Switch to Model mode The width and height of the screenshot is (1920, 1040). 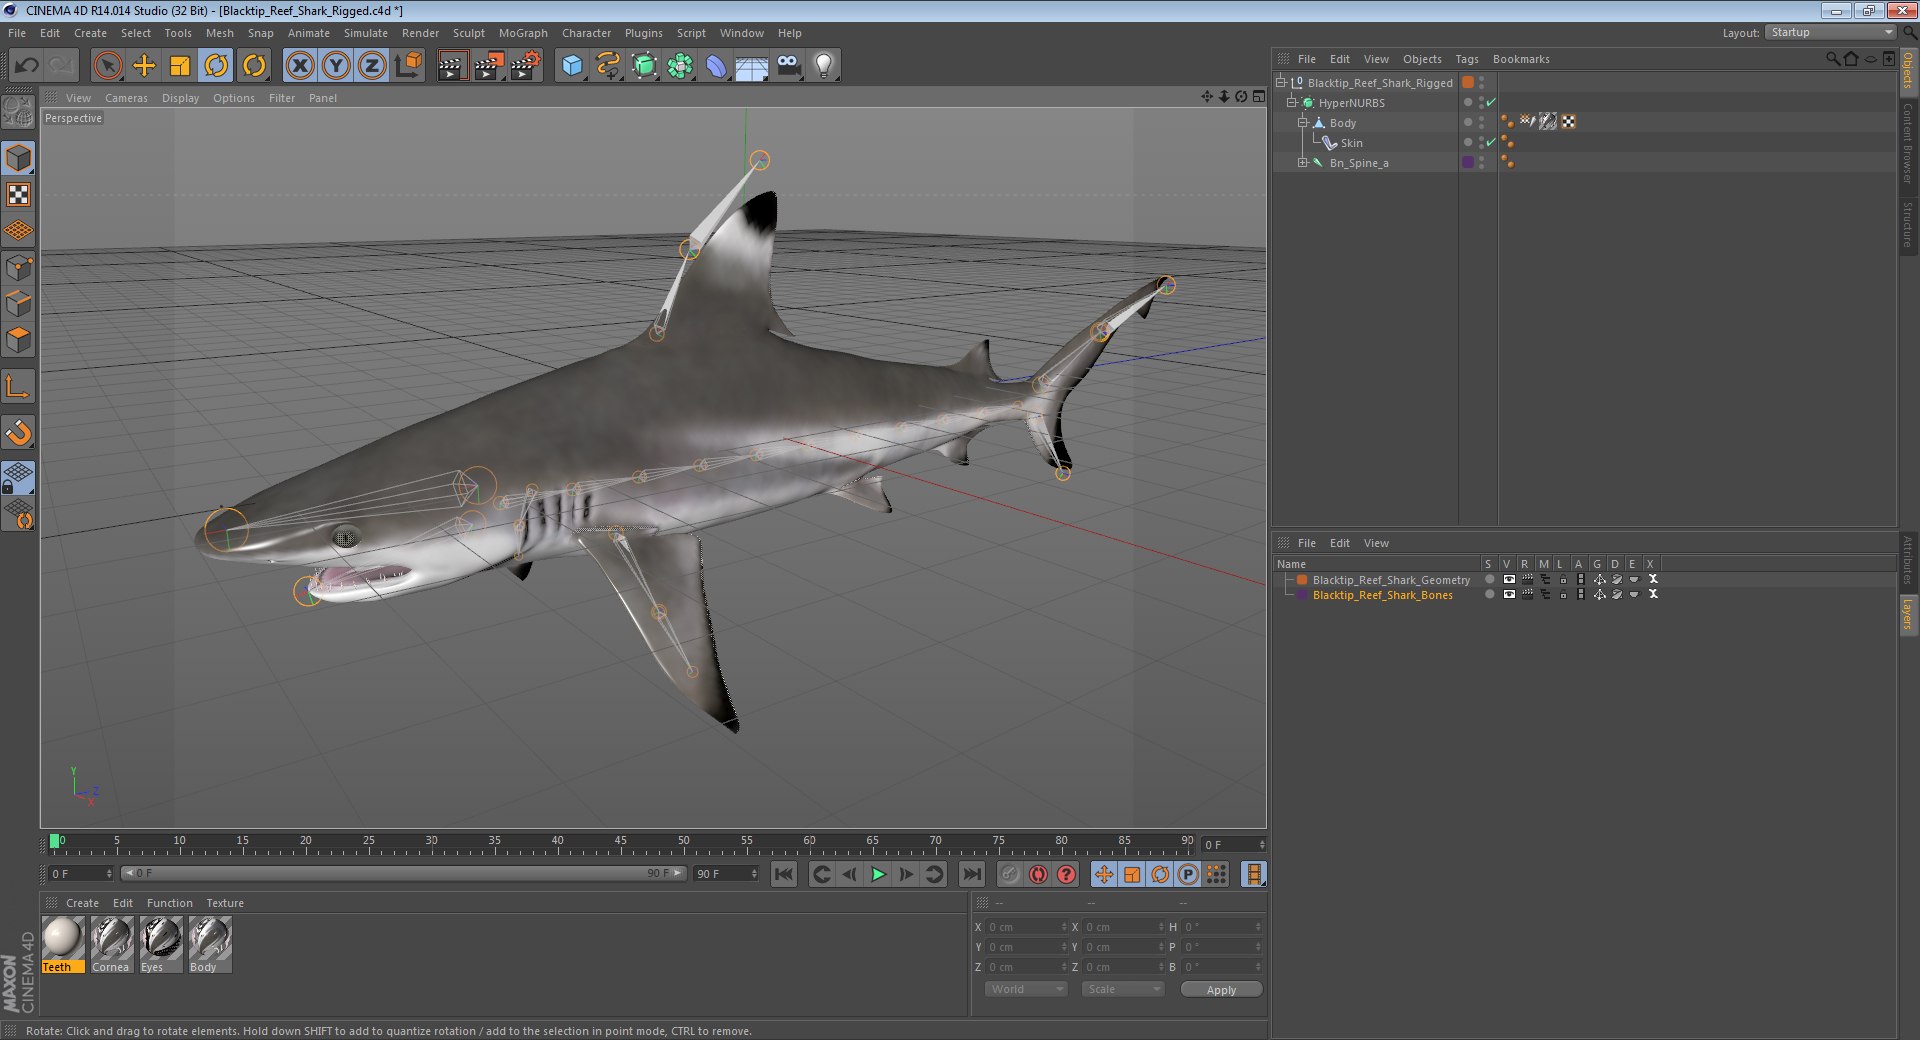coord(18,158)
